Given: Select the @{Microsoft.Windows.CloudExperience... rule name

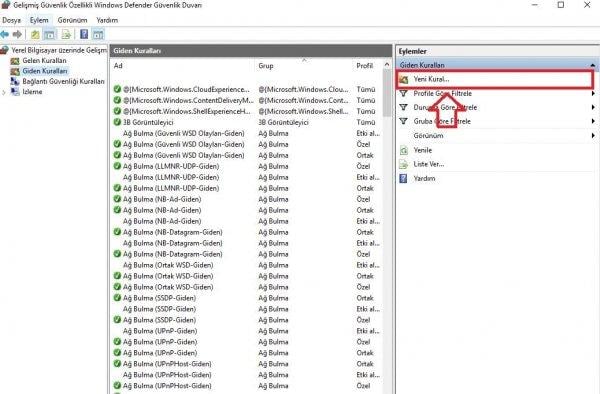Looking at the screenshot, I should click(x=186, y=90).
